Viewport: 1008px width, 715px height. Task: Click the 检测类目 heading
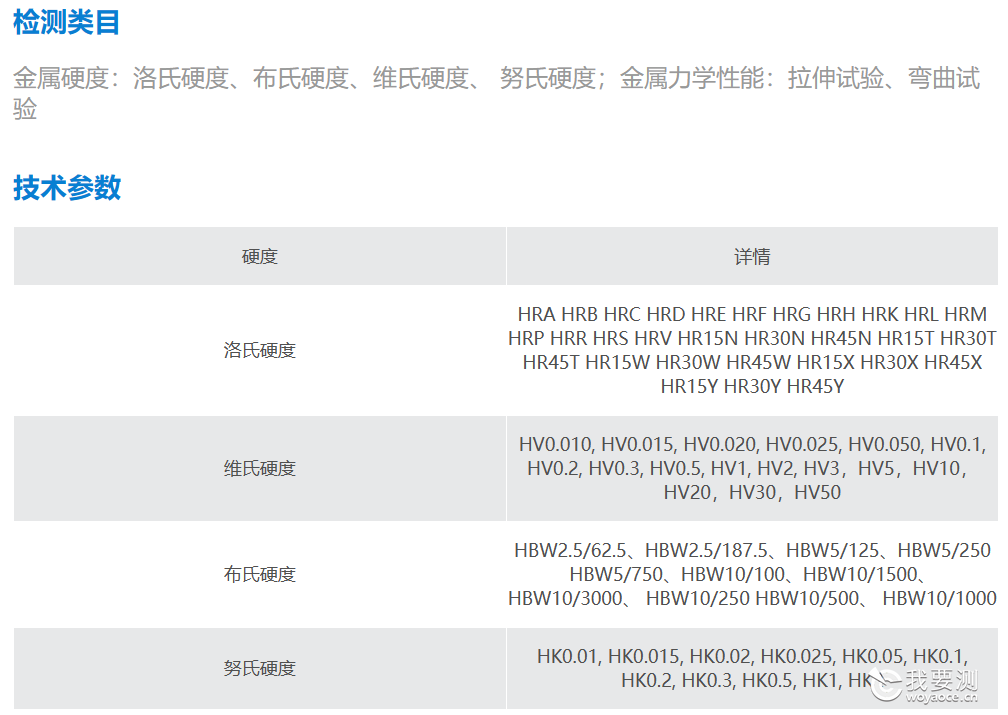click(66, 23)
